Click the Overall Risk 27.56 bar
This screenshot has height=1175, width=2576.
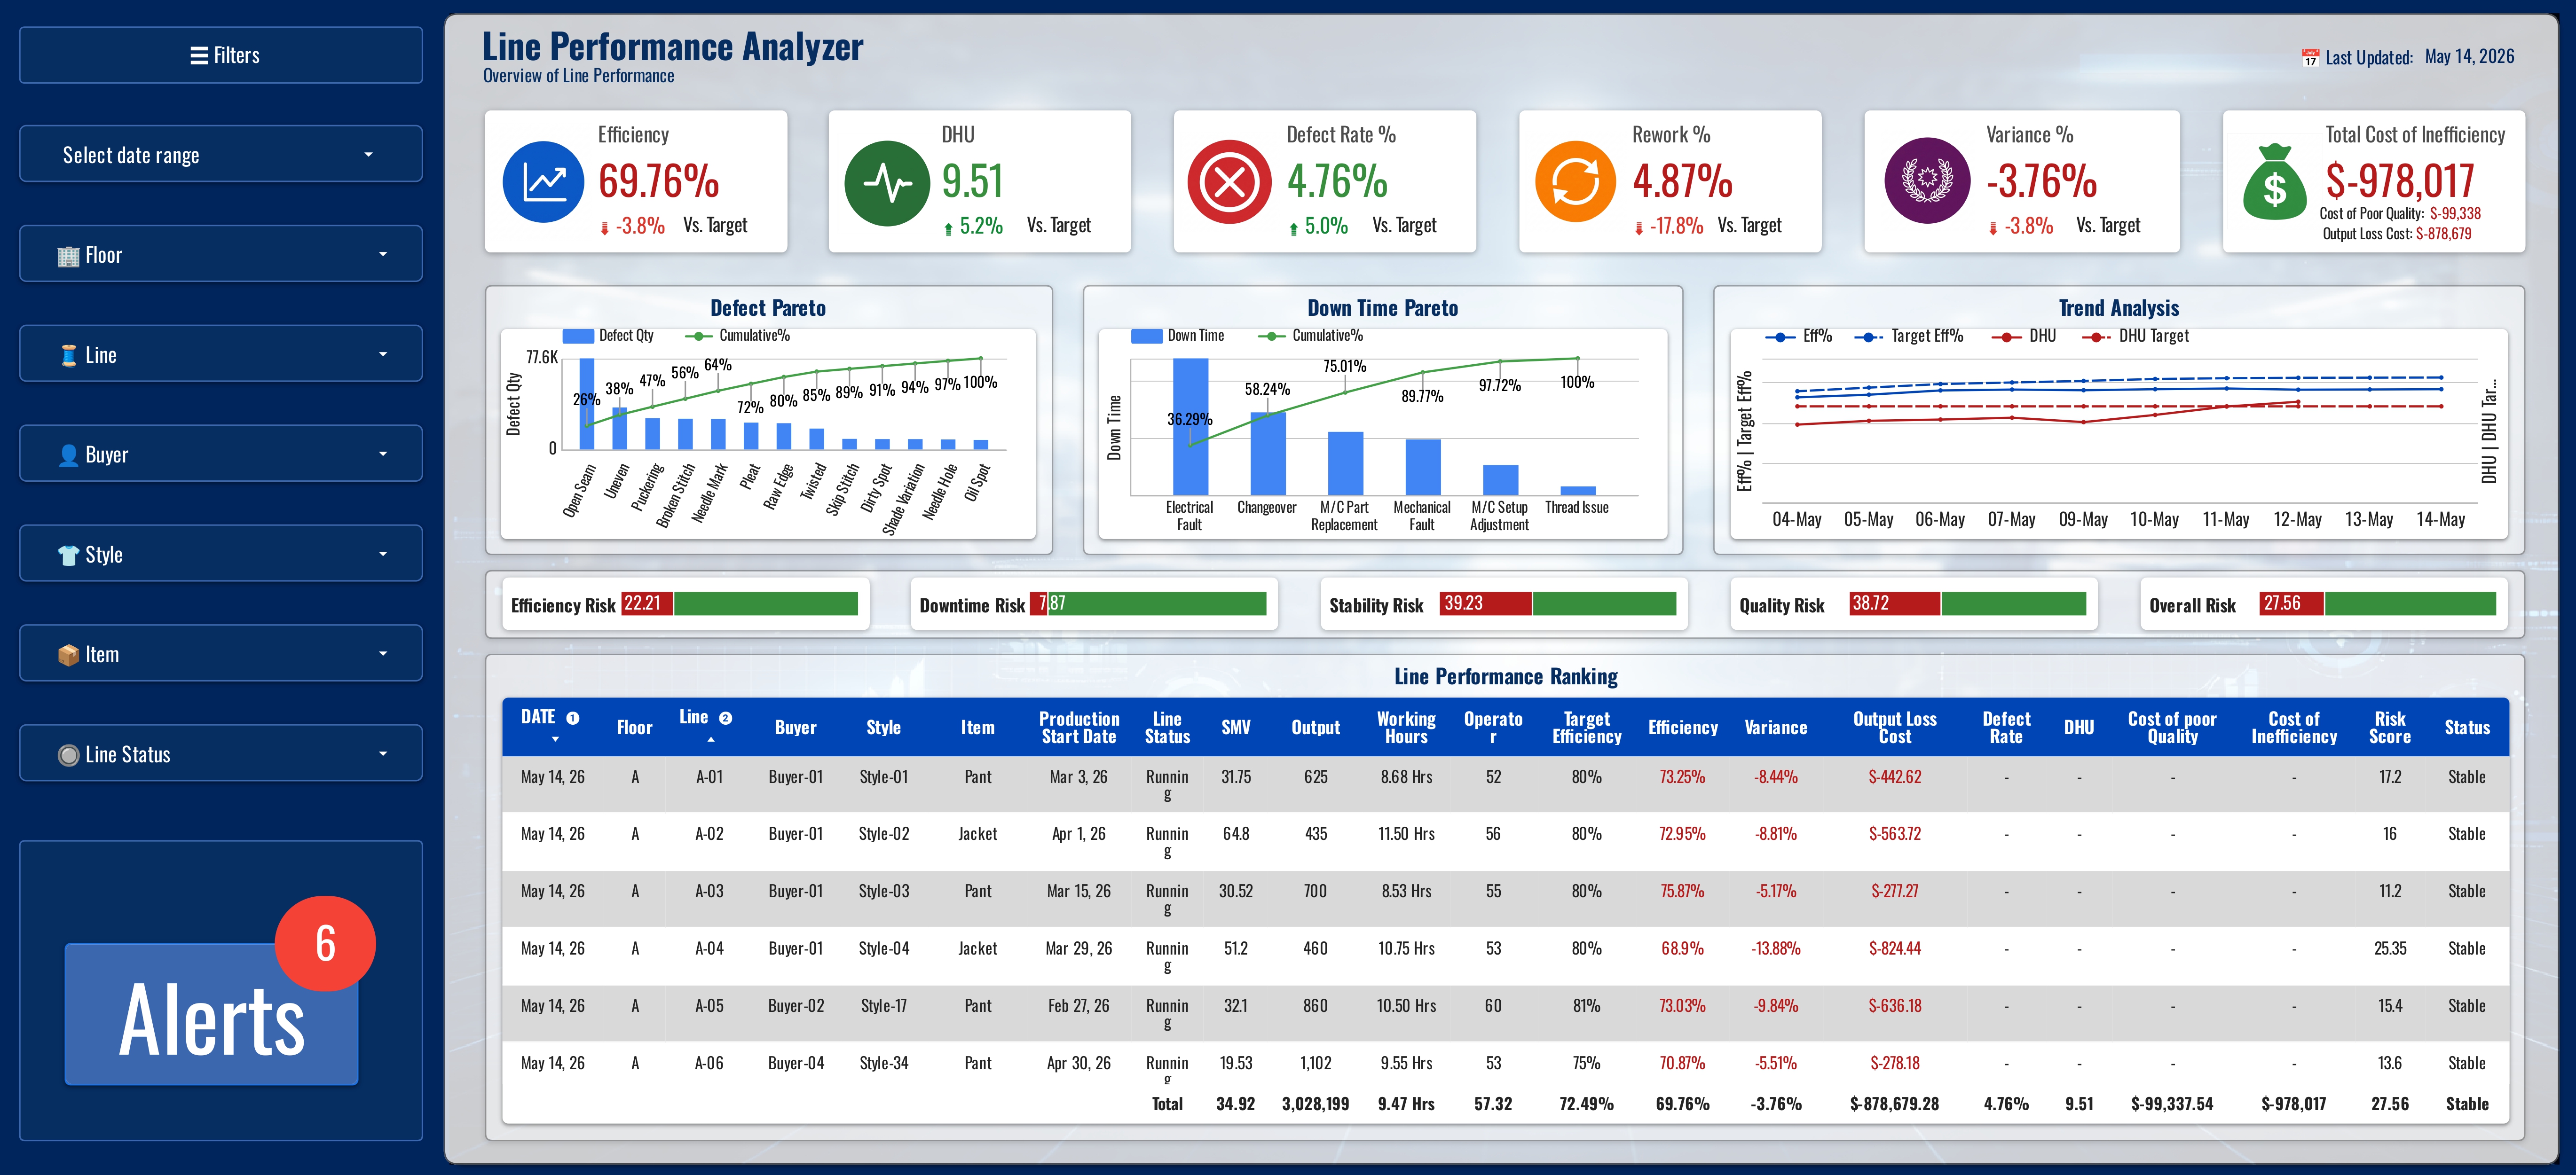2378,604
